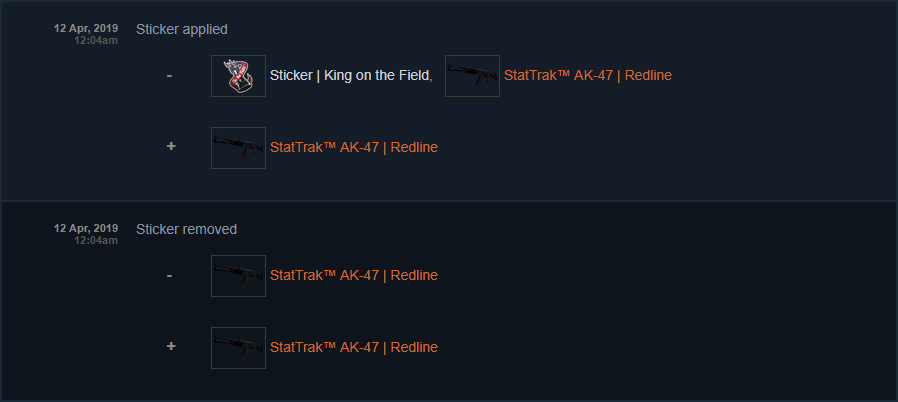Click AK-47 image in Sticker applied plus row

(238, 148)
